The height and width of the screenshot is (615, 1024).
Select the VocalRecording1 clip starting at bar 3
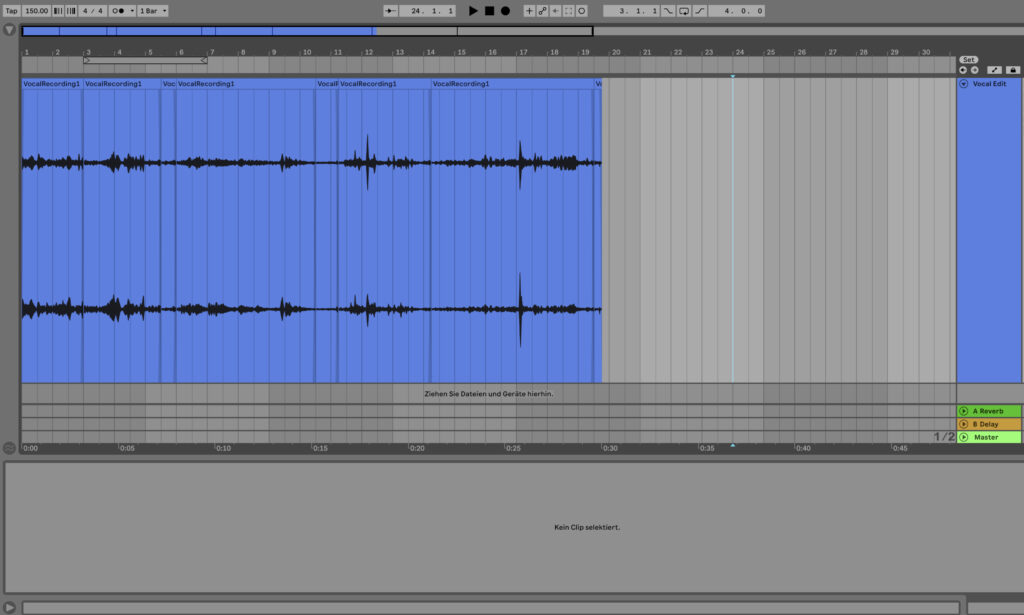tap(121, 84)
